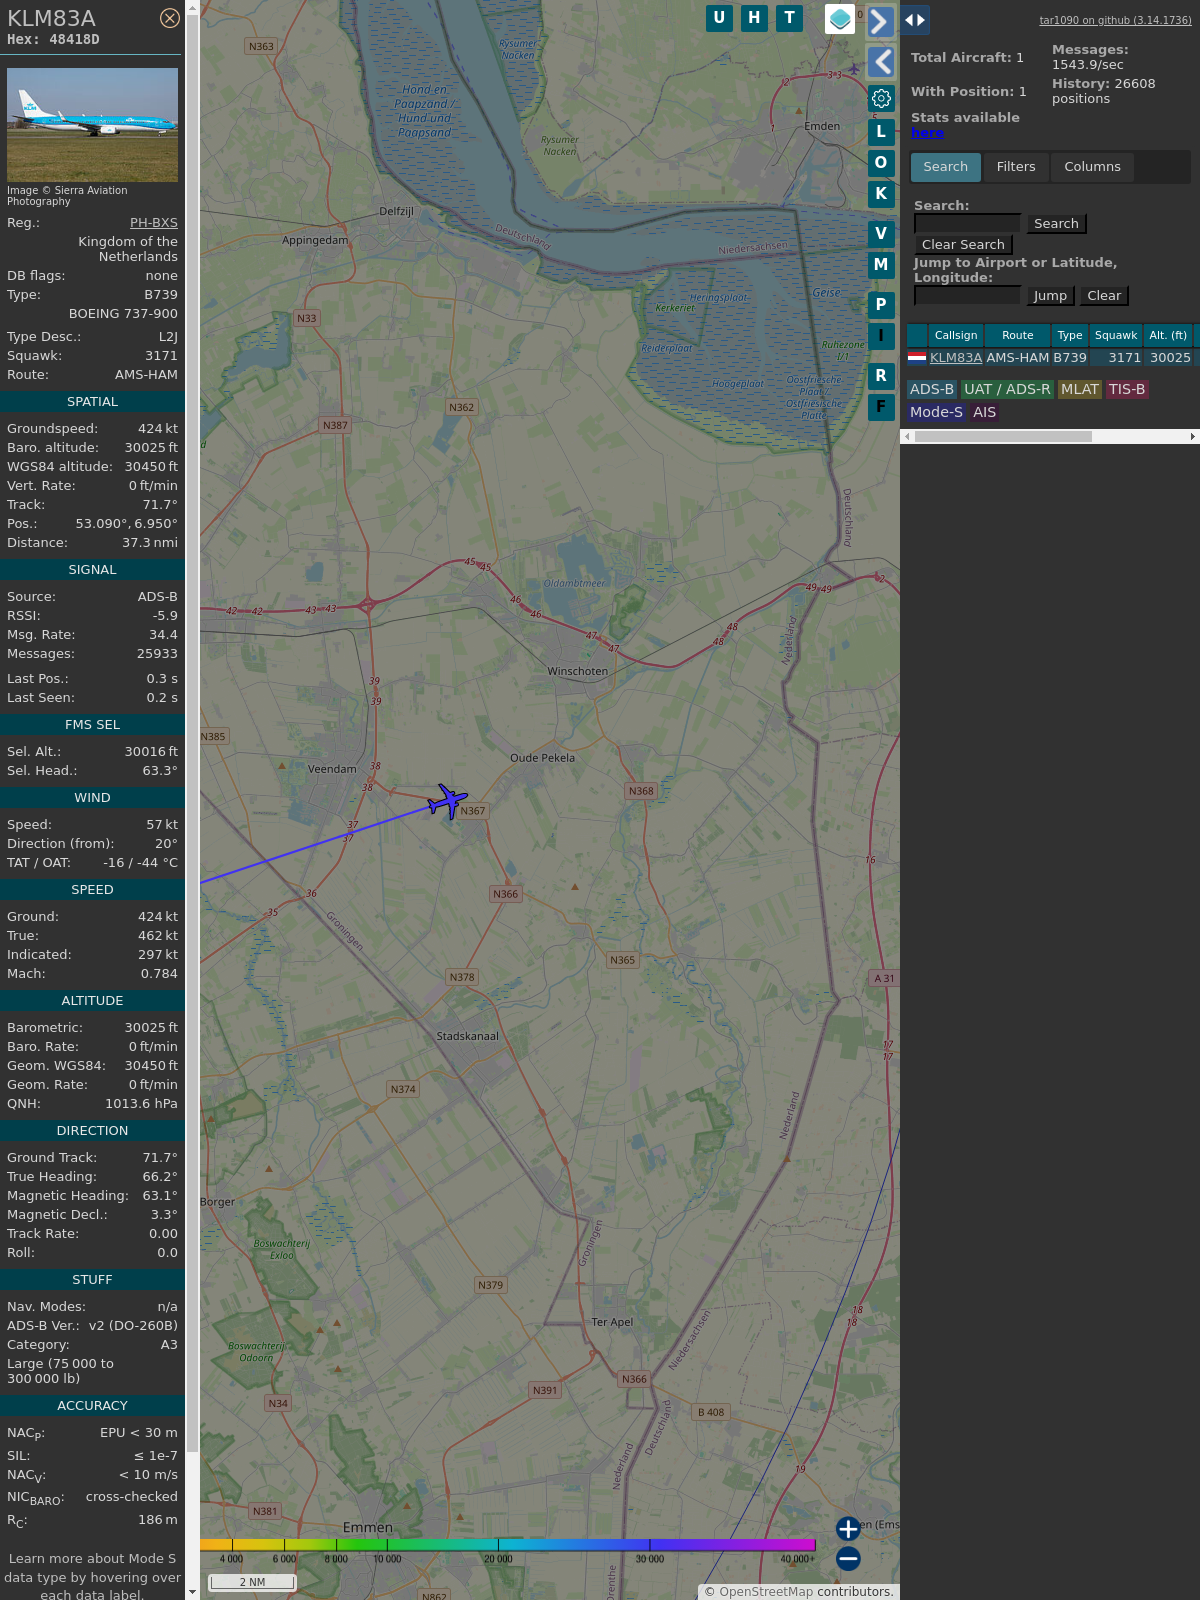The height and width of the screenshot is (1600, 1200).
Task: Click the TIS-B legend label
Action: [1127, 390]
